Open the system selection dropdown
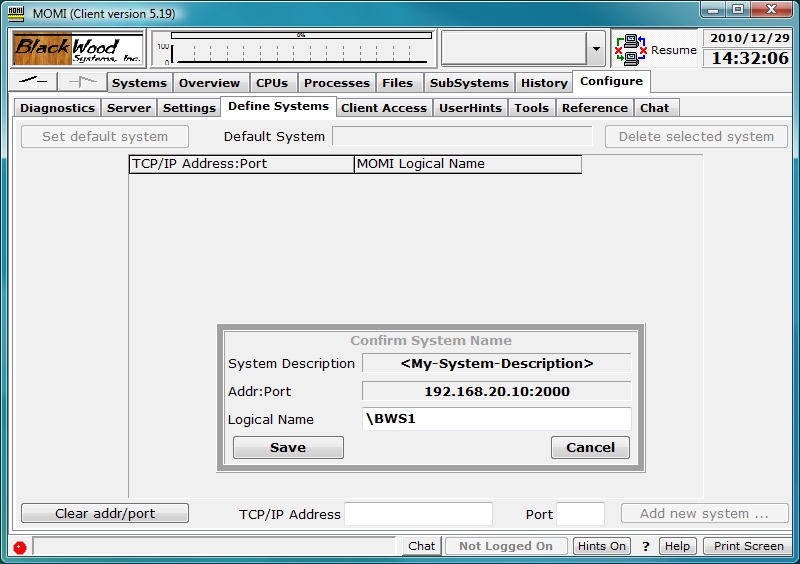The height and width of the screenshot is (564, 800). point(596,48)
